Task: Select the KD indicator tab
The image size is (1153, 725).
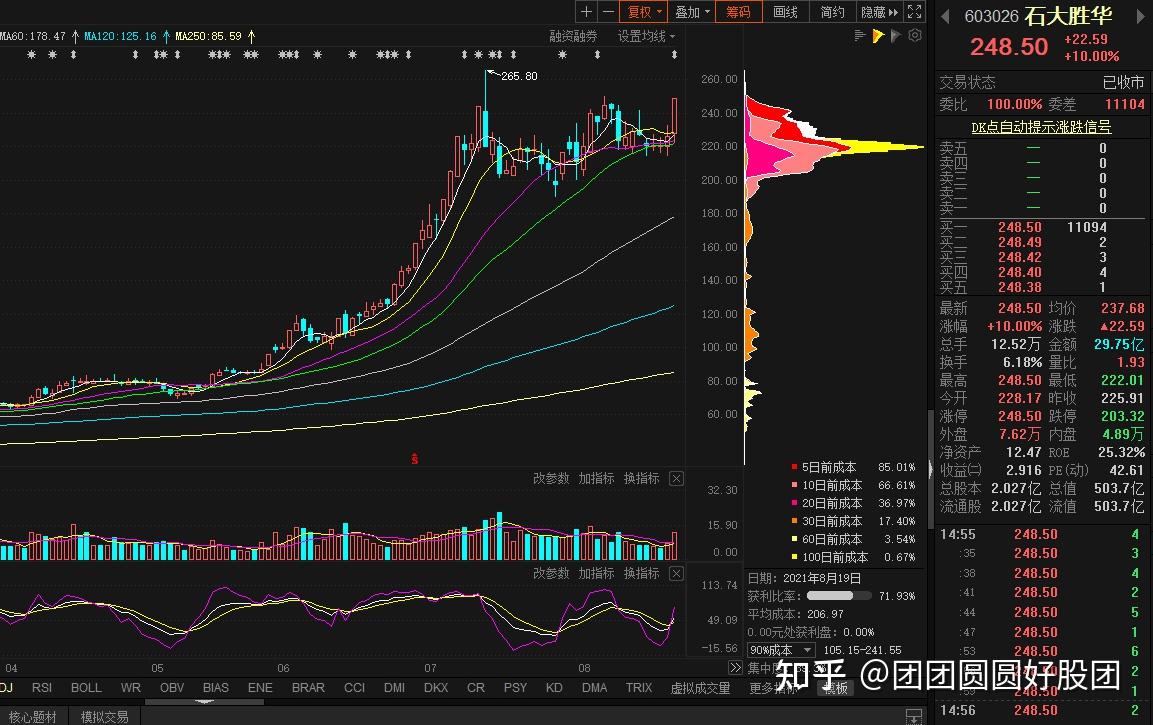Action: [554, 688]
